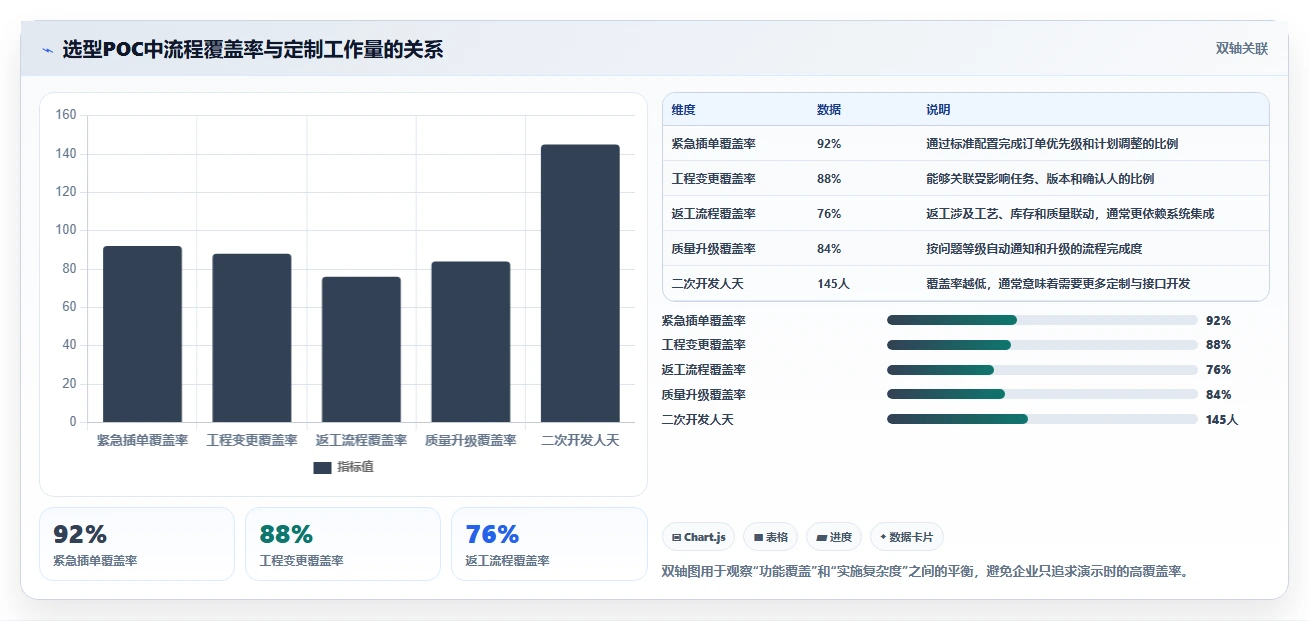
Task: Click the y-axis label 160
Action: [66, 115]
